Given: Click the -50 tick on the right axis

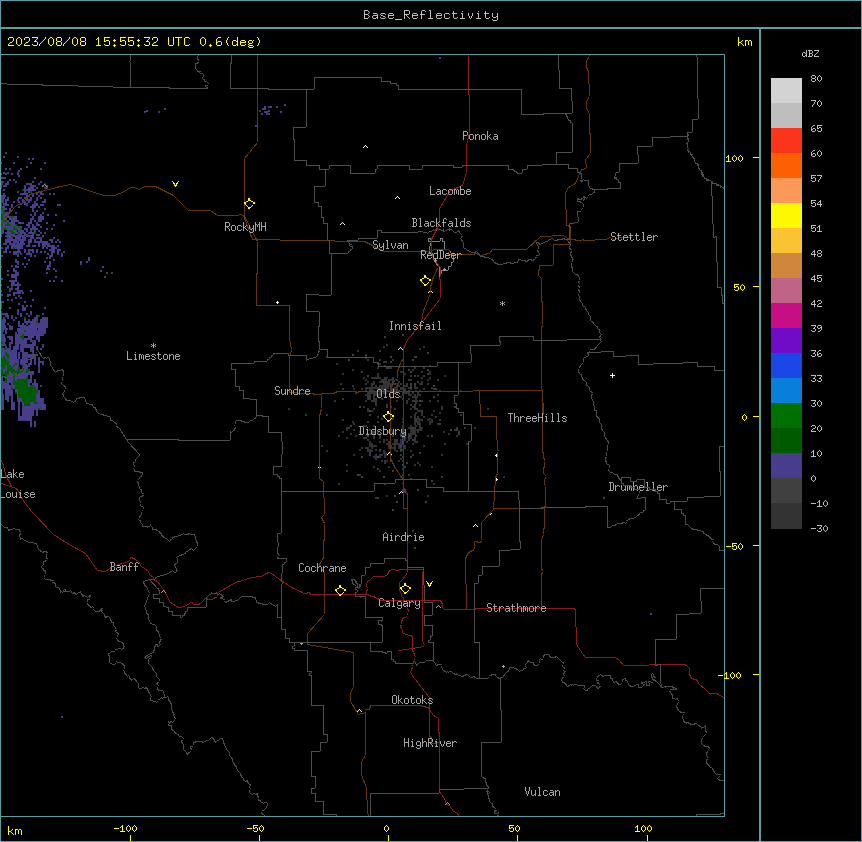Looking at the screenshot, I should point(734,546).
